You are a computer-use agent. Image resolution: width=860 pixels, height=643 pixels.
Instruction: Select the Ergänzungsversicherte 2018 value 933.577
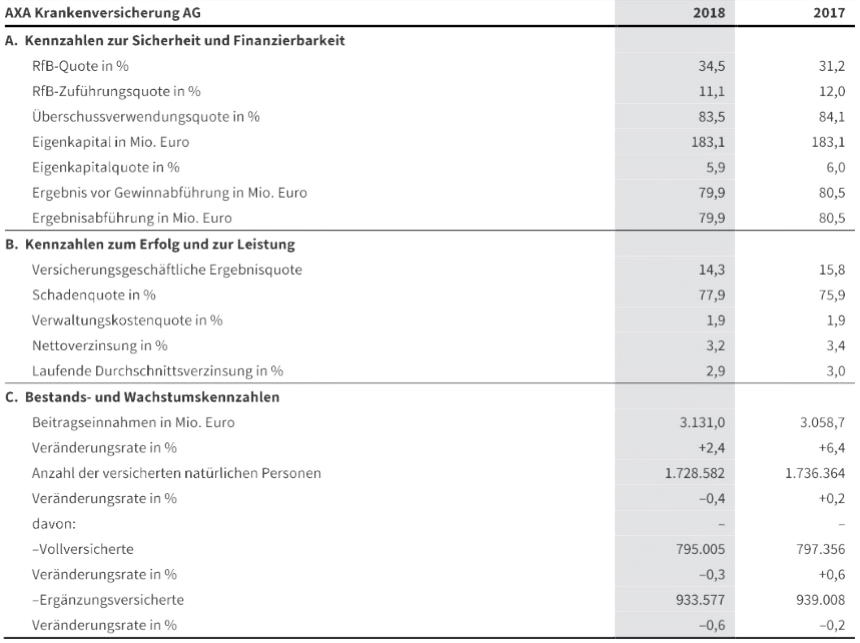point(697,600)
